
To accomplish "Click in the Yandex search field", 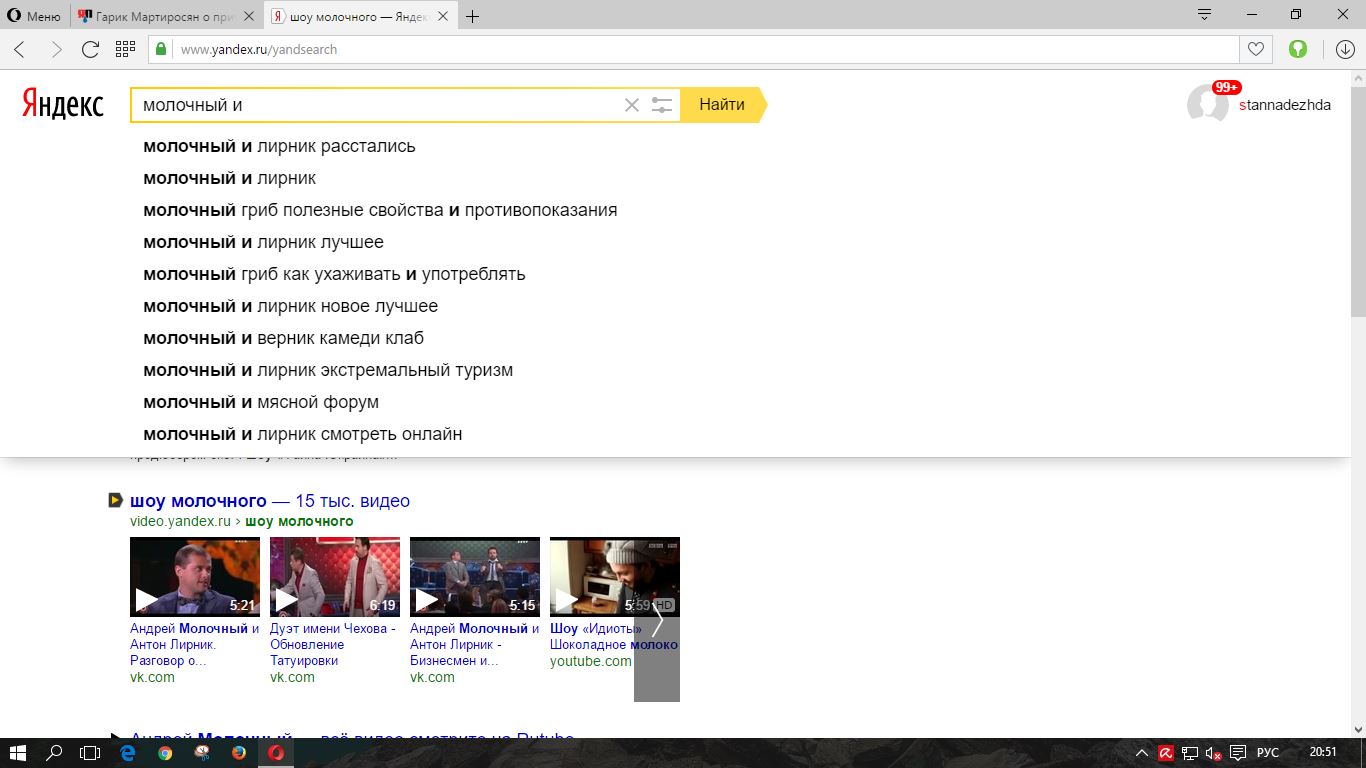I will tap(378, 105).
